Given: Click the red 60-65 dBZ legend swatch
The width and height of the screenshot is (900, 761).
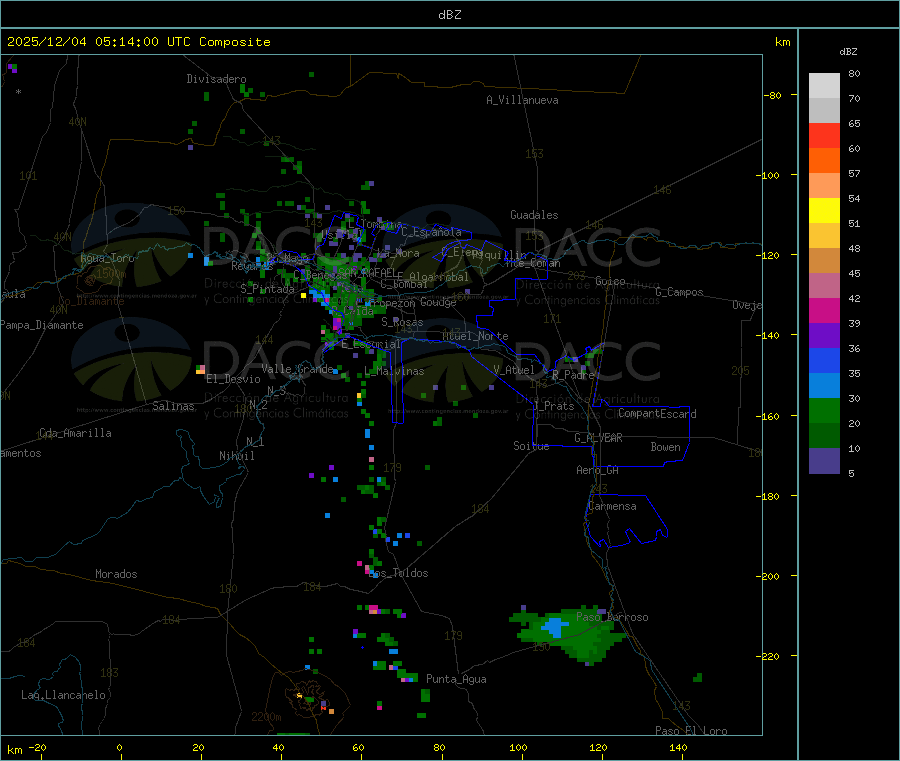Looking at the screenshot, I should 824,135.
